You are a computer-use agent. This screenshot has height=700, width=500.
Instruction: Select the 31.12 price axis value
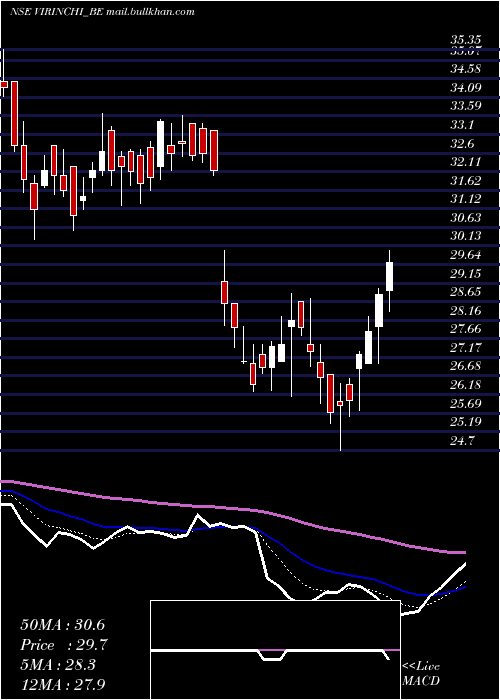coord(466,199)
